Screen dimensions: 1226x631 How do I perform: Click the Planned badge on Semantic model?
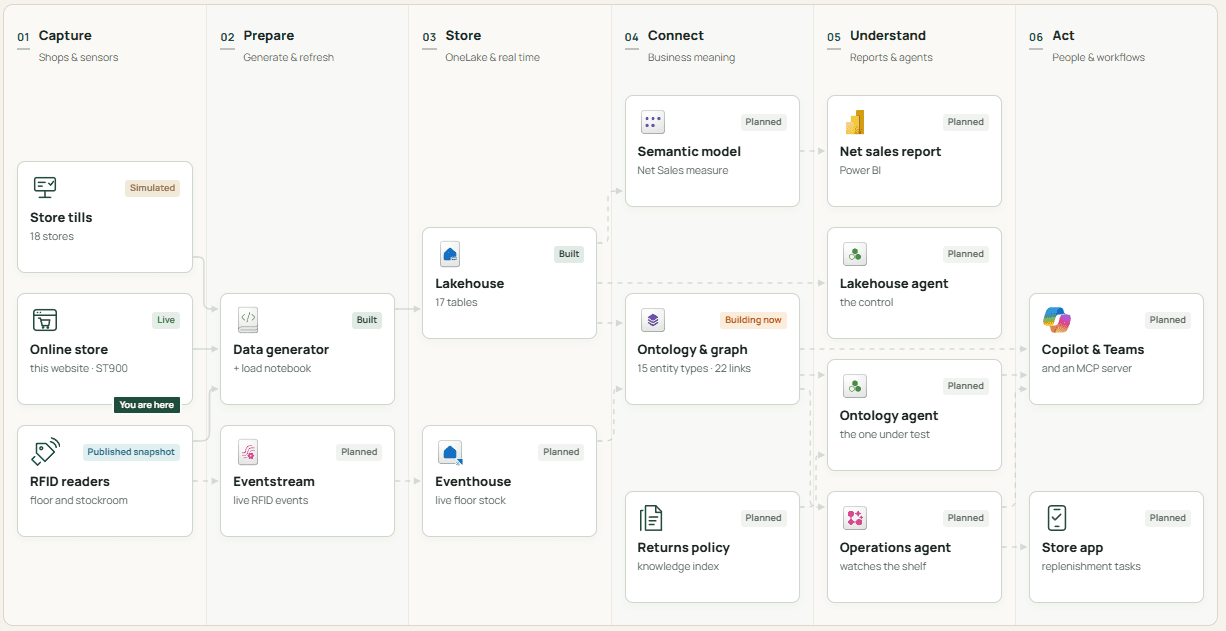763,122
